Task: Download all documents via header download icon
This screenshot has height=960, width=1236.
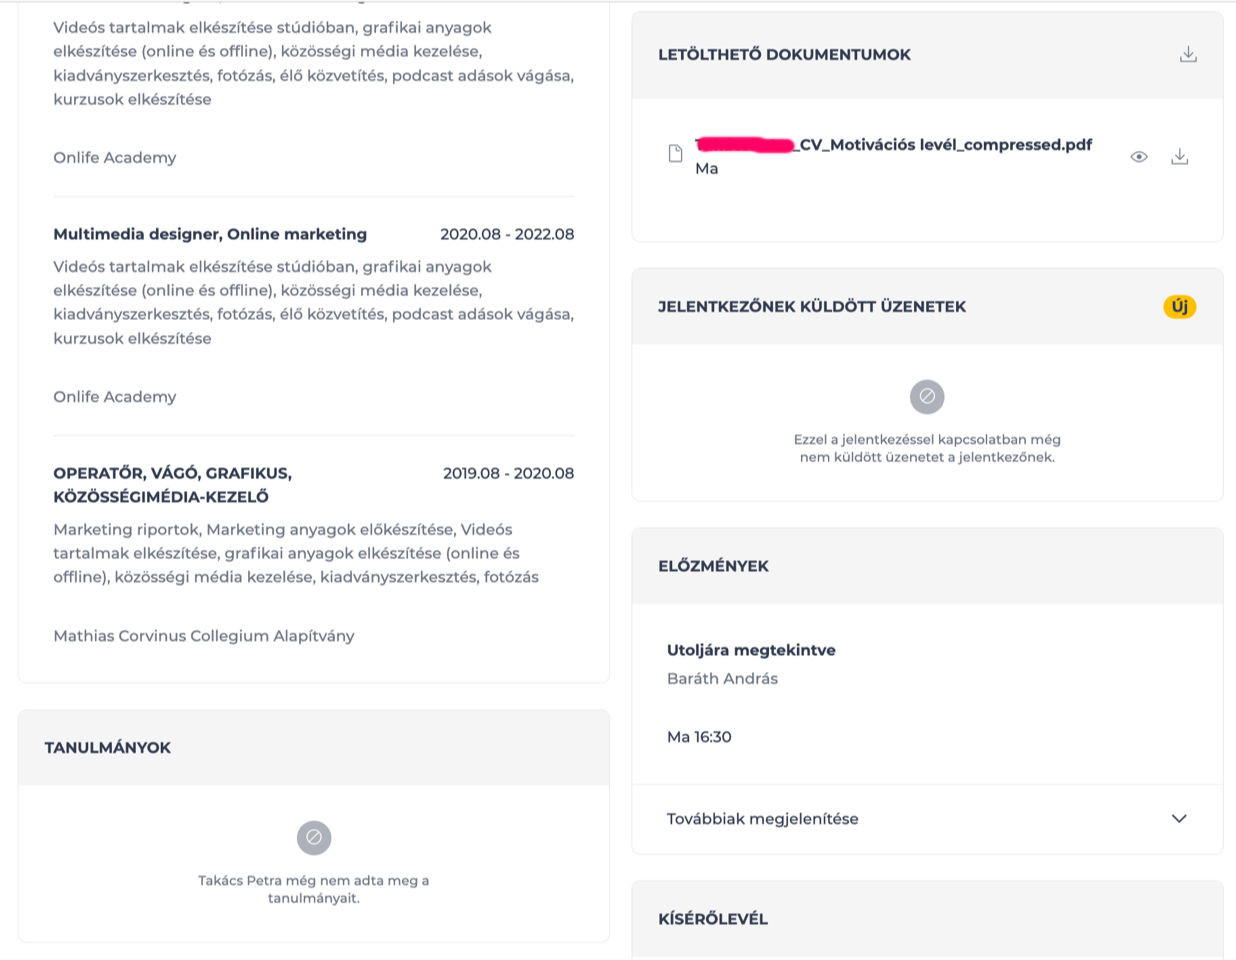Action: coord(1188,54)
